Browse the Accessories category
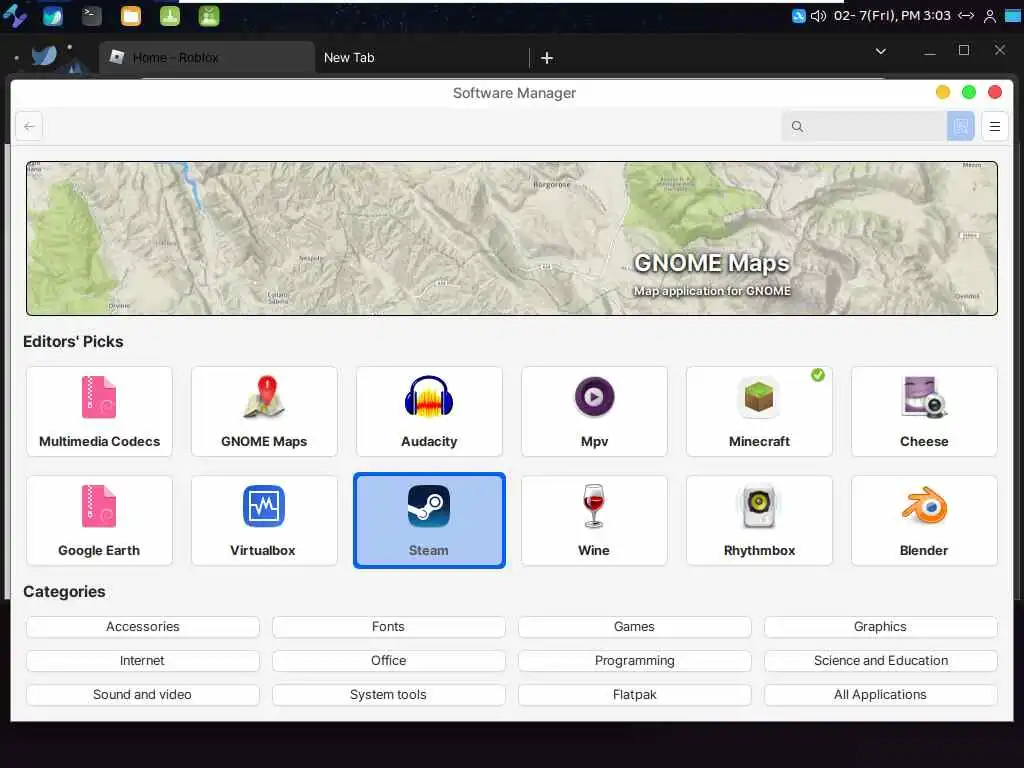The image size is (1024, 768). pyautogui.click(x=142, y=626)
